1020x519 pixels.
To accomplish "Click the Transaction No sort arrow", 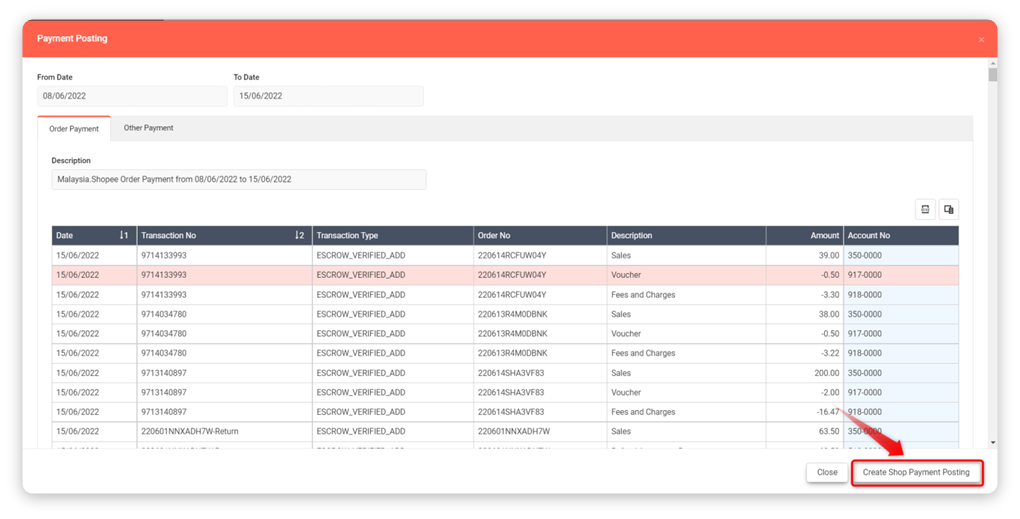I will (x=299, y=236).
